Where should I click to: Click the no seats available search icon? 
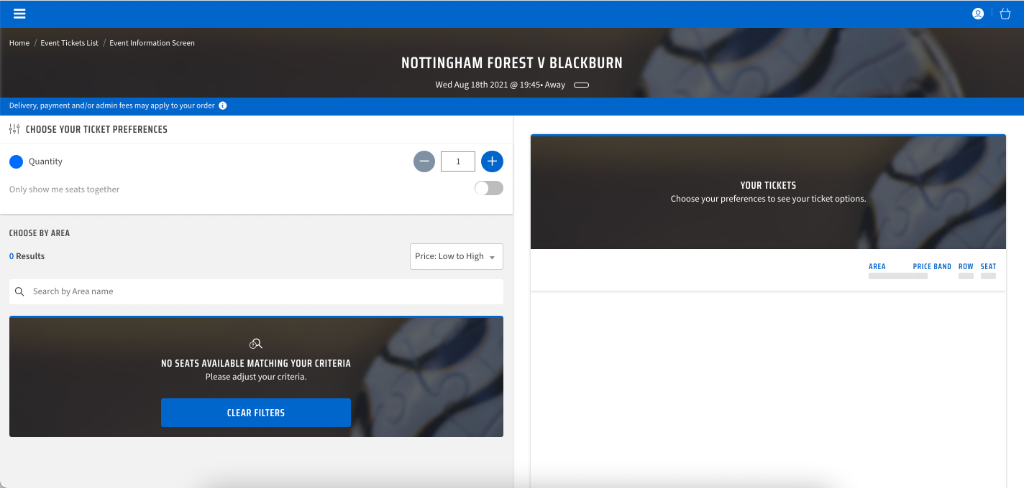tap(256, 344)
